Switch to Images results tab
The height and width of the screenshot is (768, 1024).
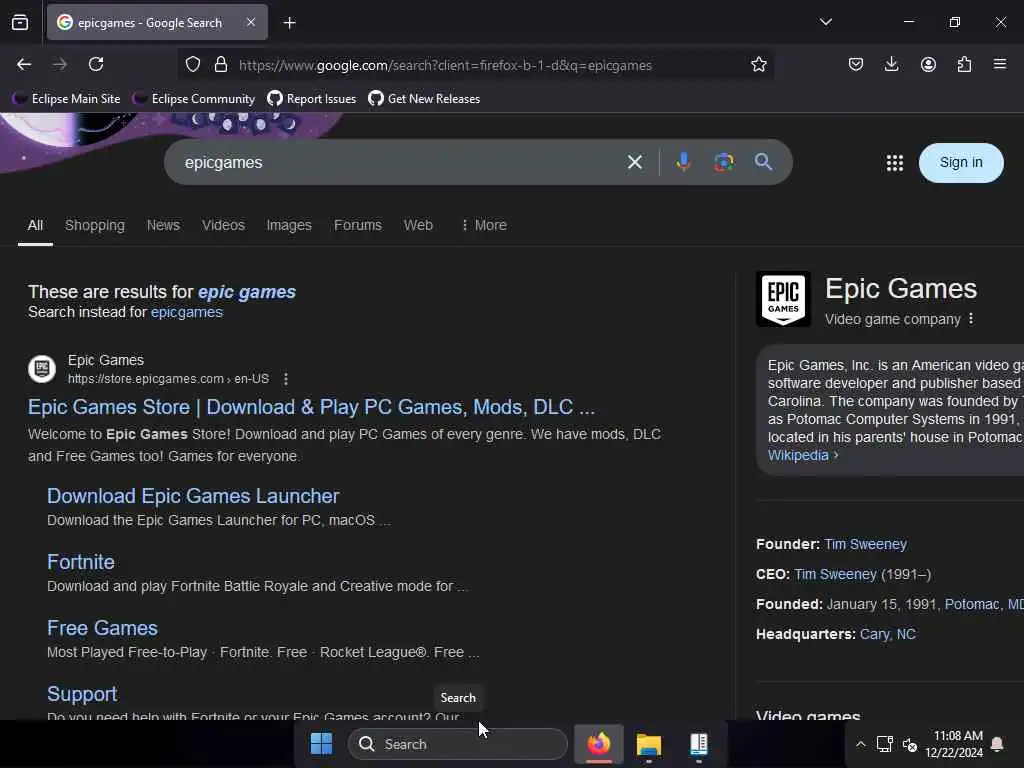point(289,225)
